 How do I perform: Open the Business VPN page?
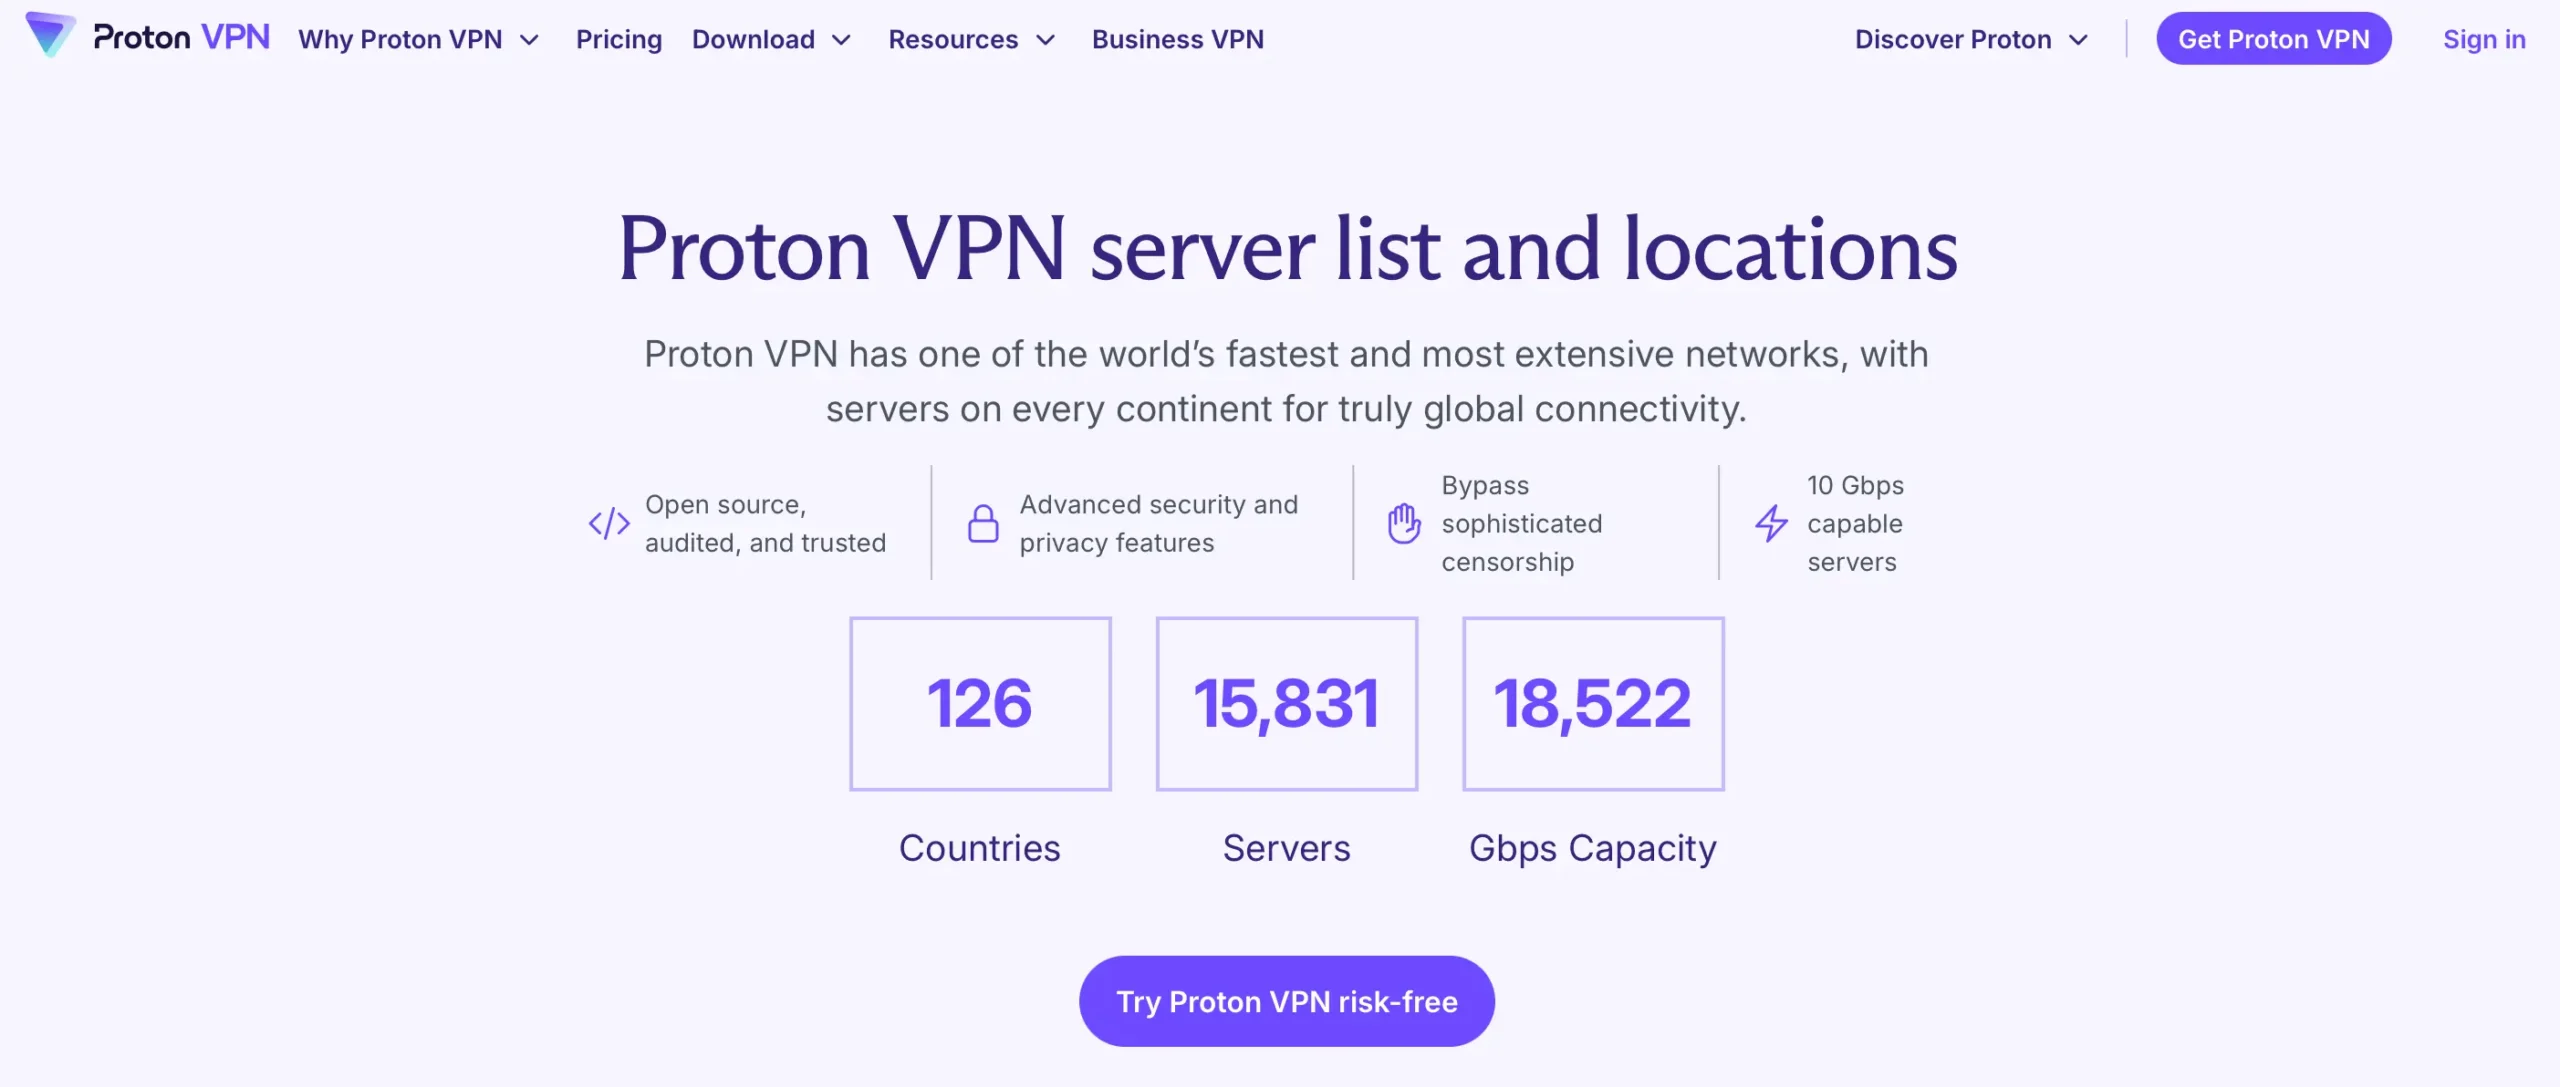tap(1178, 39)
